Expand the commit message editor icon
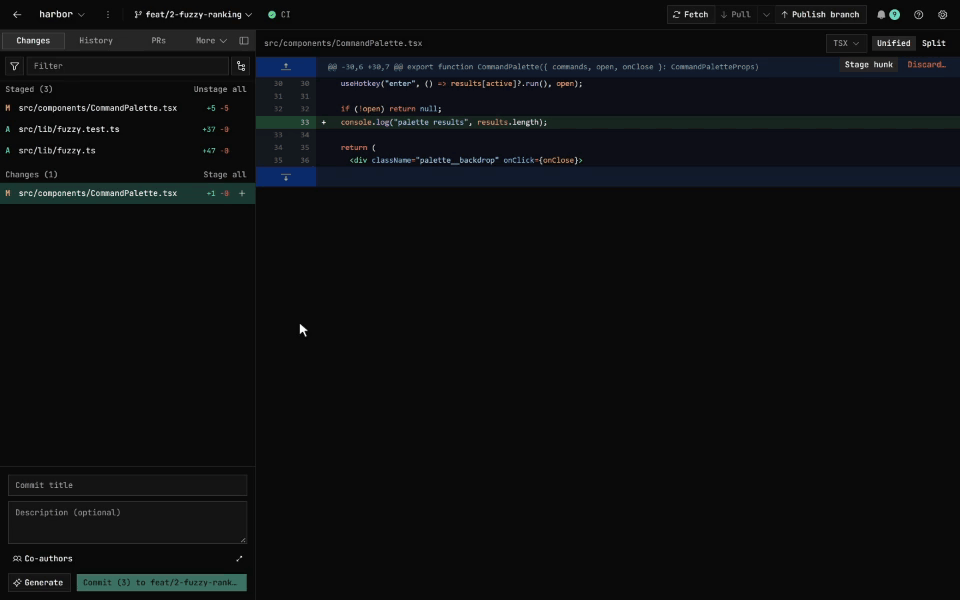Image resolution: width=960 pixels, height=600 pixels. click(x=239, y=559)
